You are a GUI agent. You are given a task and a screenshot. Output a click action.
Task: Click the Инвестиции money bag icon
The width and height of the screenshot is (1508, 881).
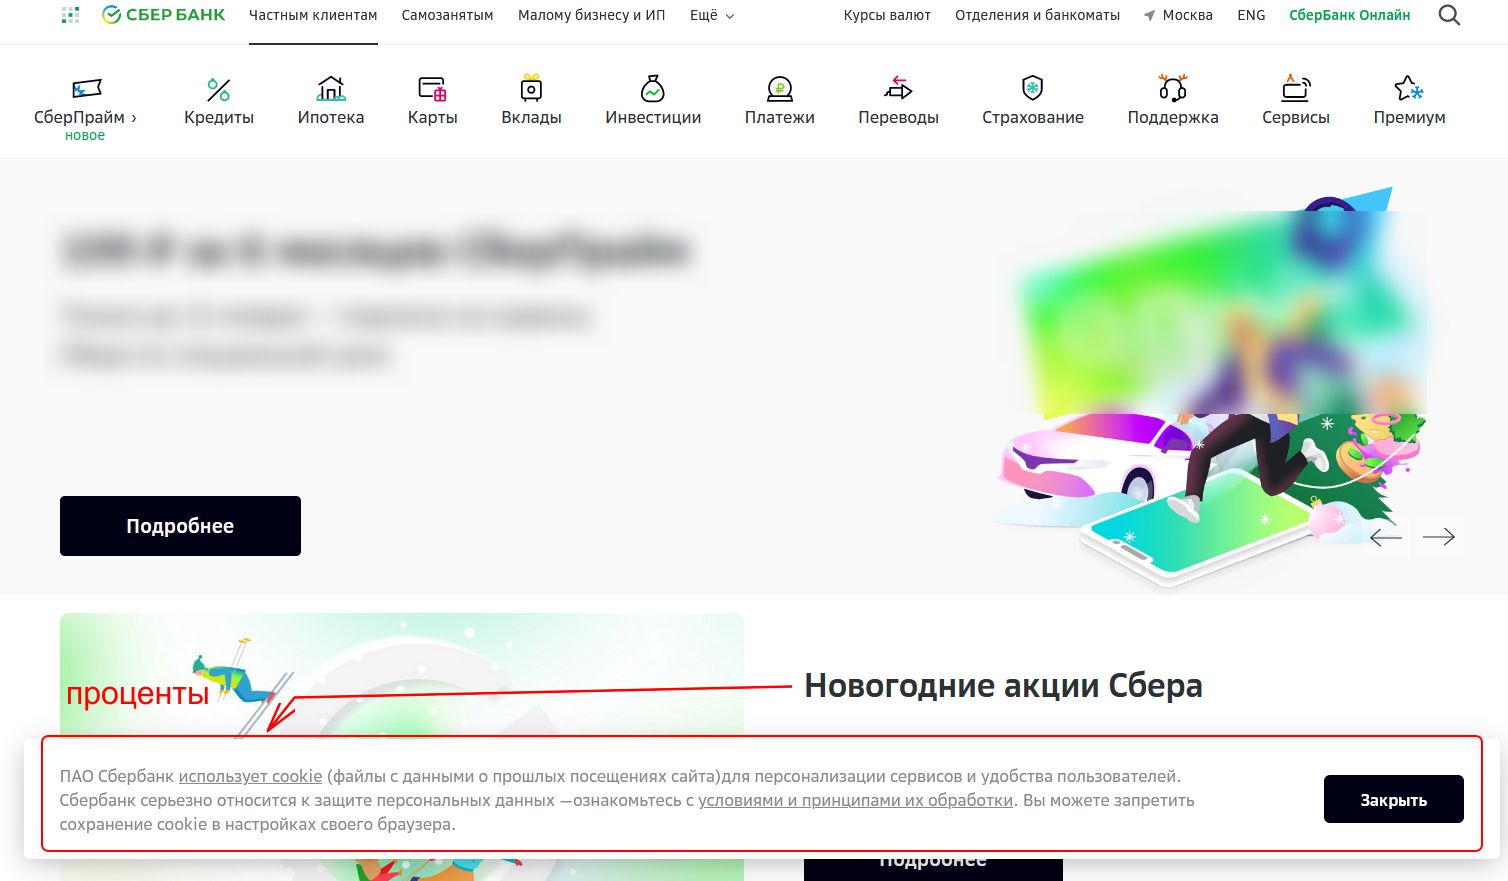pyautogui.click(x=653, y=89)
